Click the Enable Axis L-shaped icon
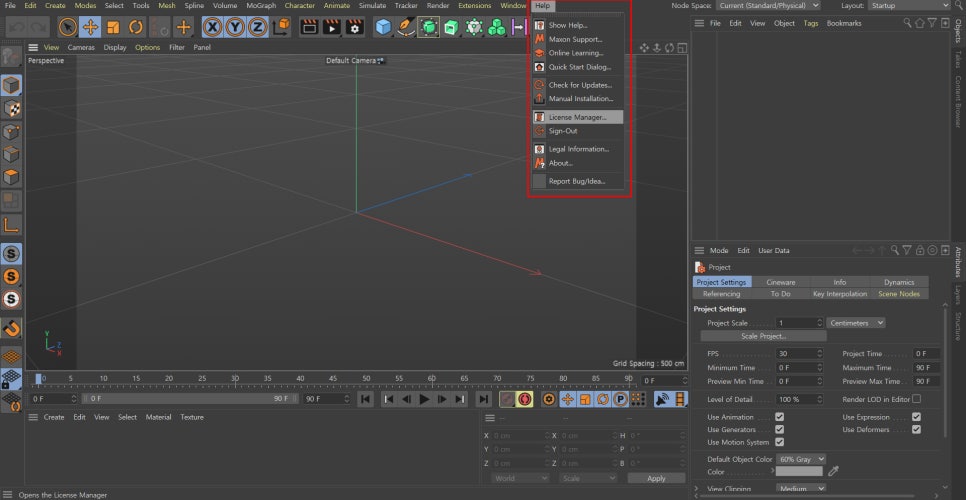The height and width of the screenshot is (500, 966). [11, 225]
